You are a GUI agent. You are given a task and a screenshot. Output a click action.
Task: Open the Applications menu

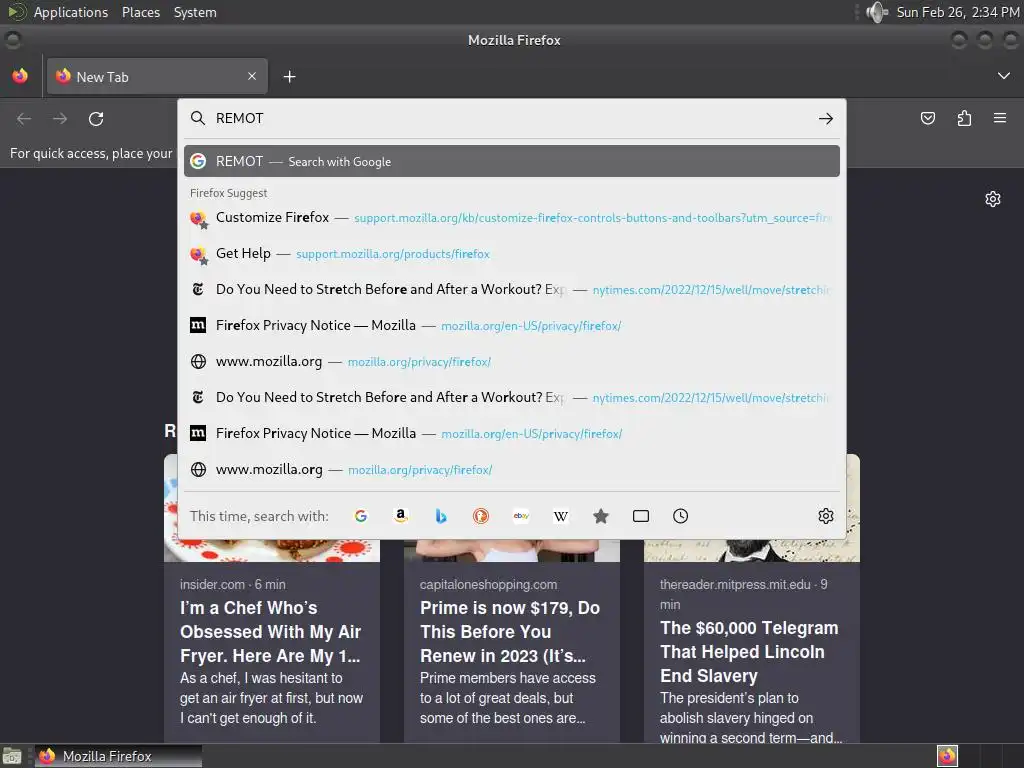click(71, 12)
